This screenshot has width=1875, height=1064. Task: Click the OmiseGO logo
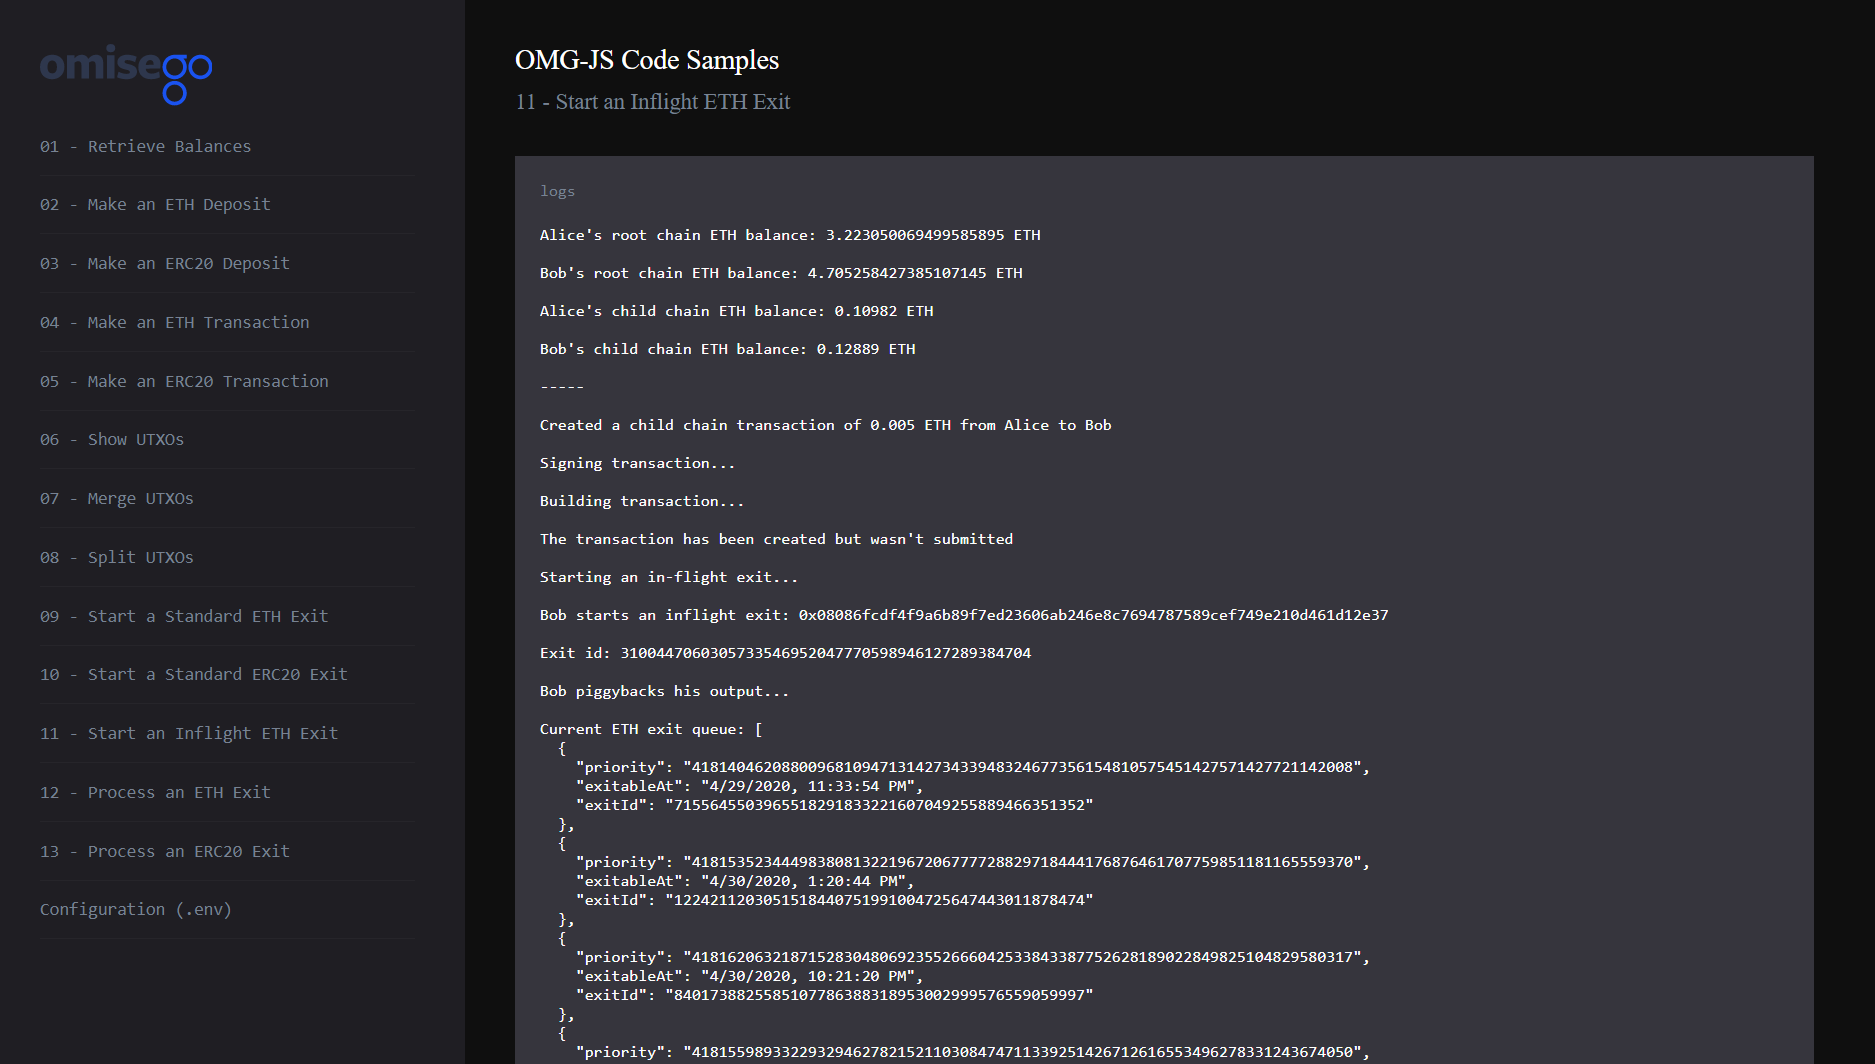[x=126, y=74]
